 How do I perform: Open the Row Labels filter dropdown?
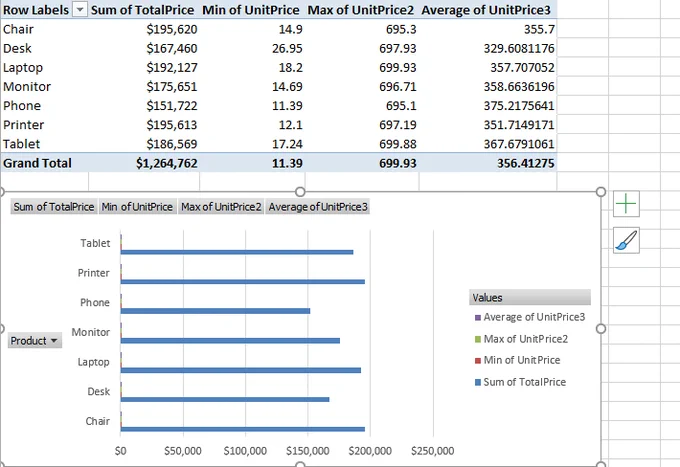[80, 10]
